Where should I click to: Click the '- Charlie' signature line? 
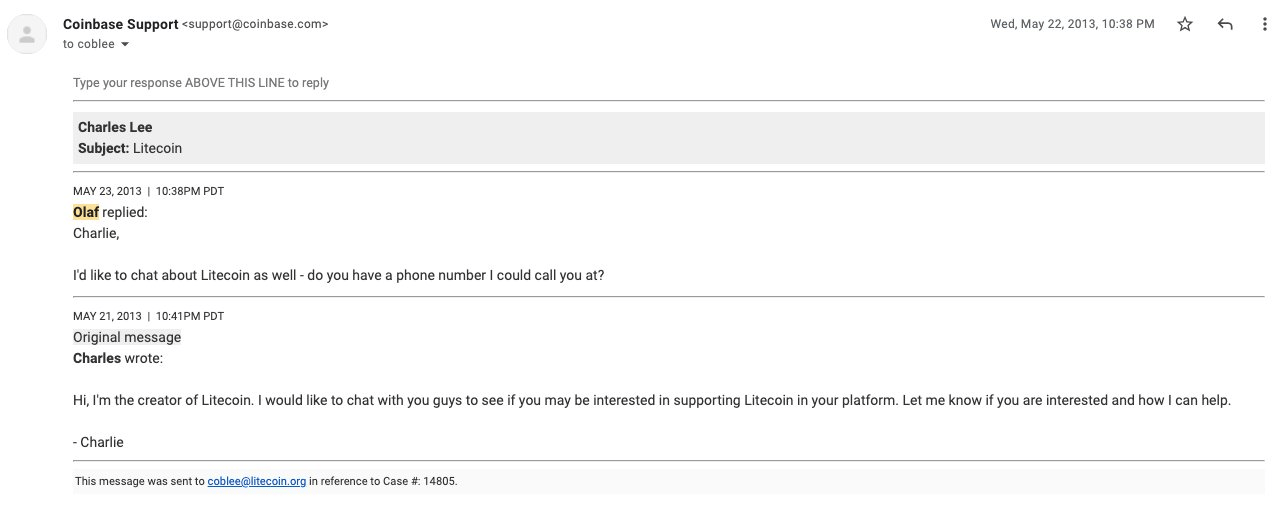(98, 441)
